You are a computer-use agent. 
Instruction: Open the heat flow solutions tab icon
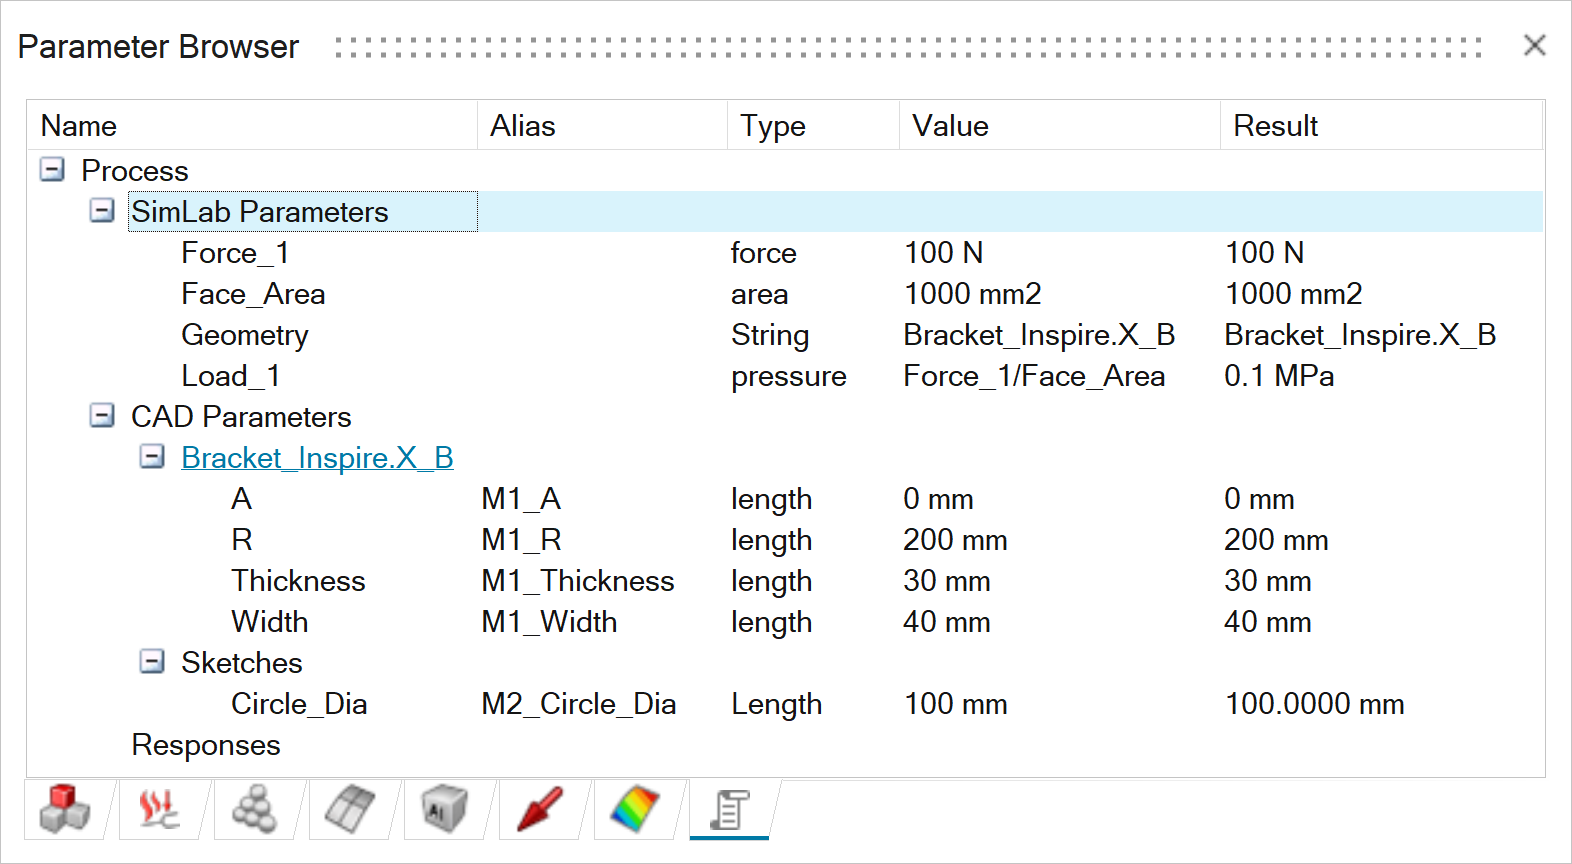tap(160, 809)
